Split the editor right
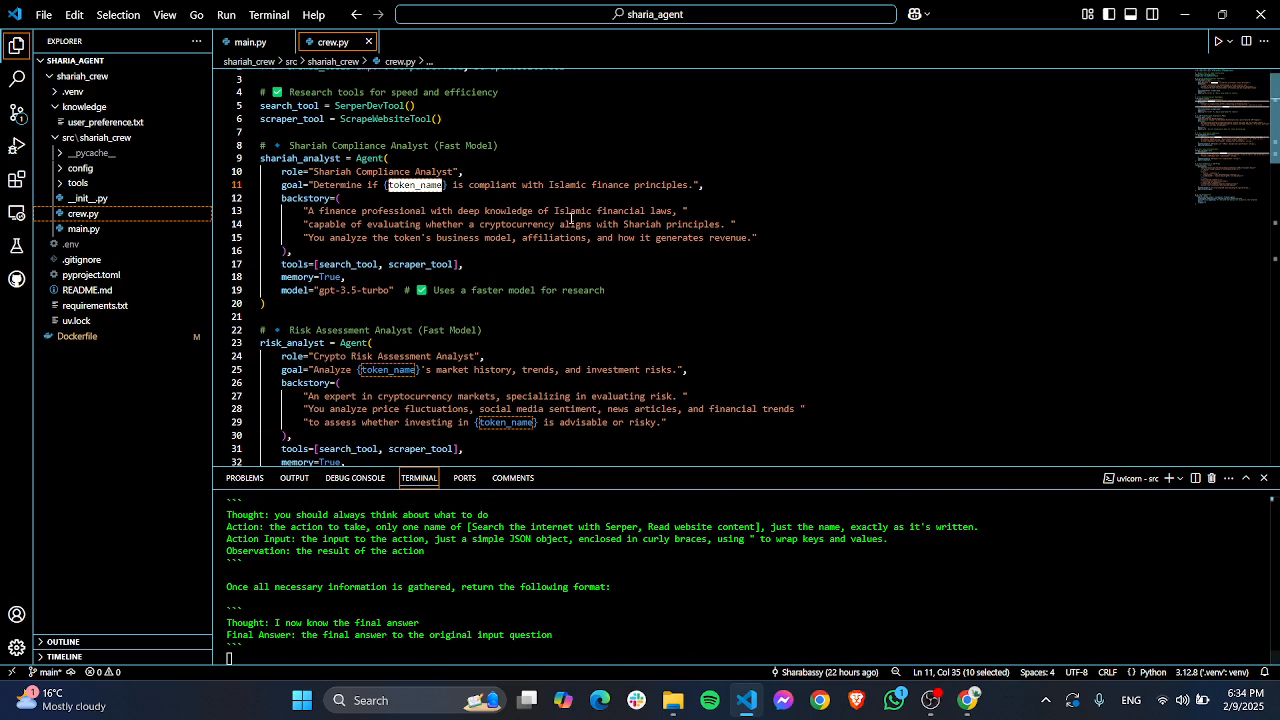 [x=1246, y=41]
